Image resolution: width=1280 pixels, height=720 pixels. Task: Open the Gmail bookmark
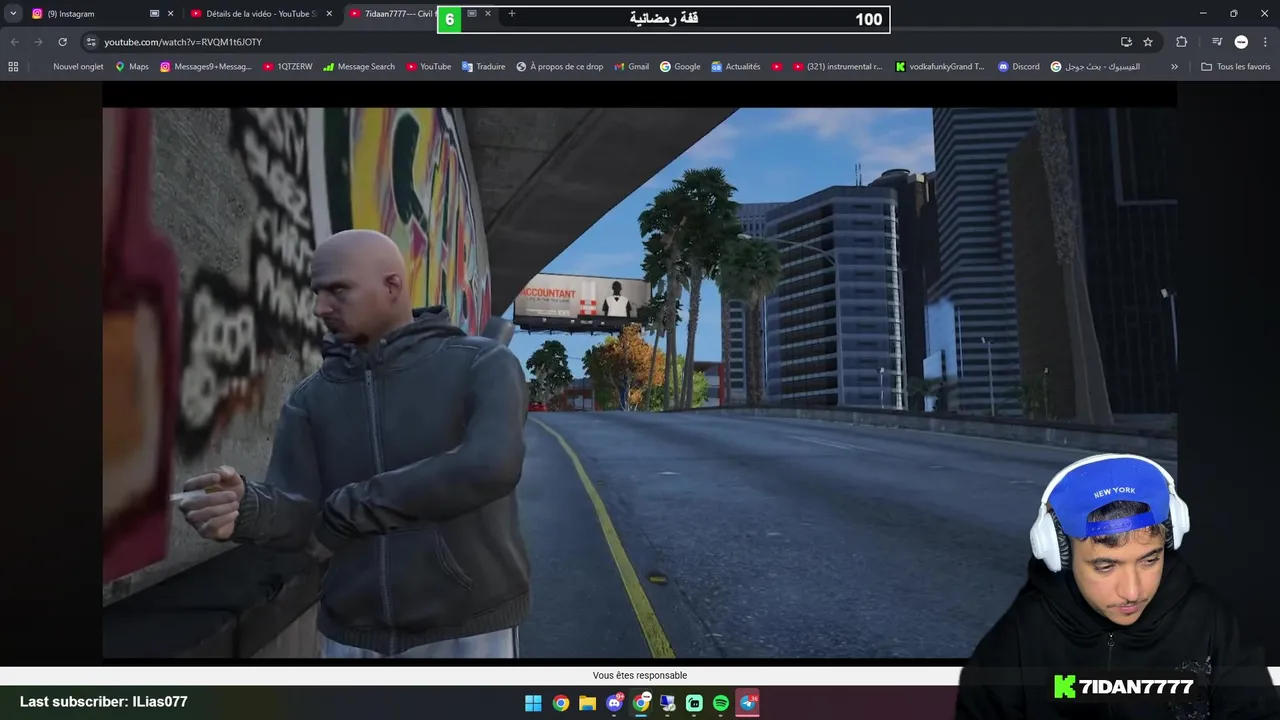pyautogui.click(x=631, y=67)
